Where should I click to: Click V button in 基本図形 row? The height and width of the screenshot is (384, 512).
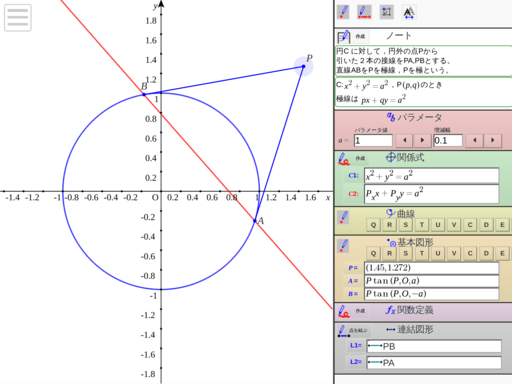click(x=454, y=253)
